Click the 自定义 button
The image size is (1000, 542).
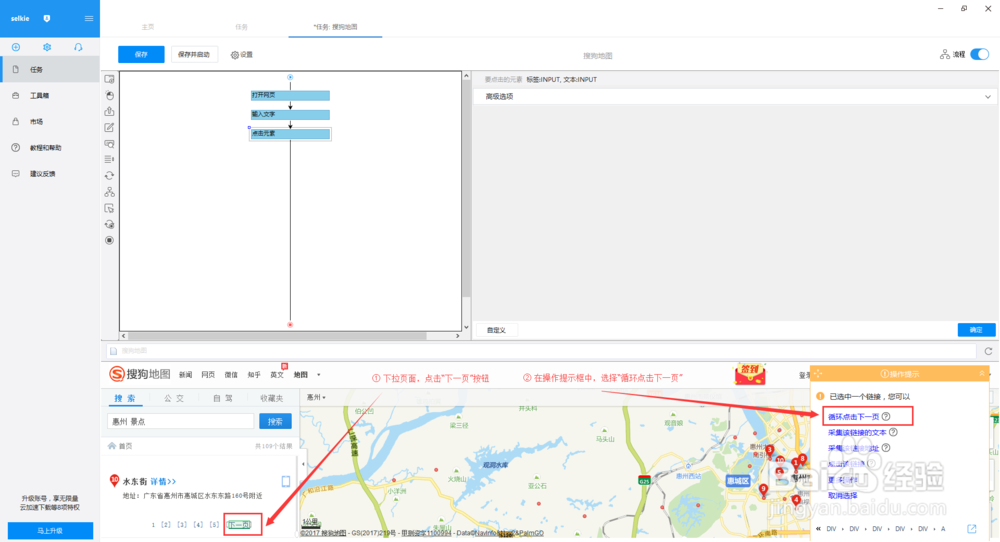[x=496, y=330]
